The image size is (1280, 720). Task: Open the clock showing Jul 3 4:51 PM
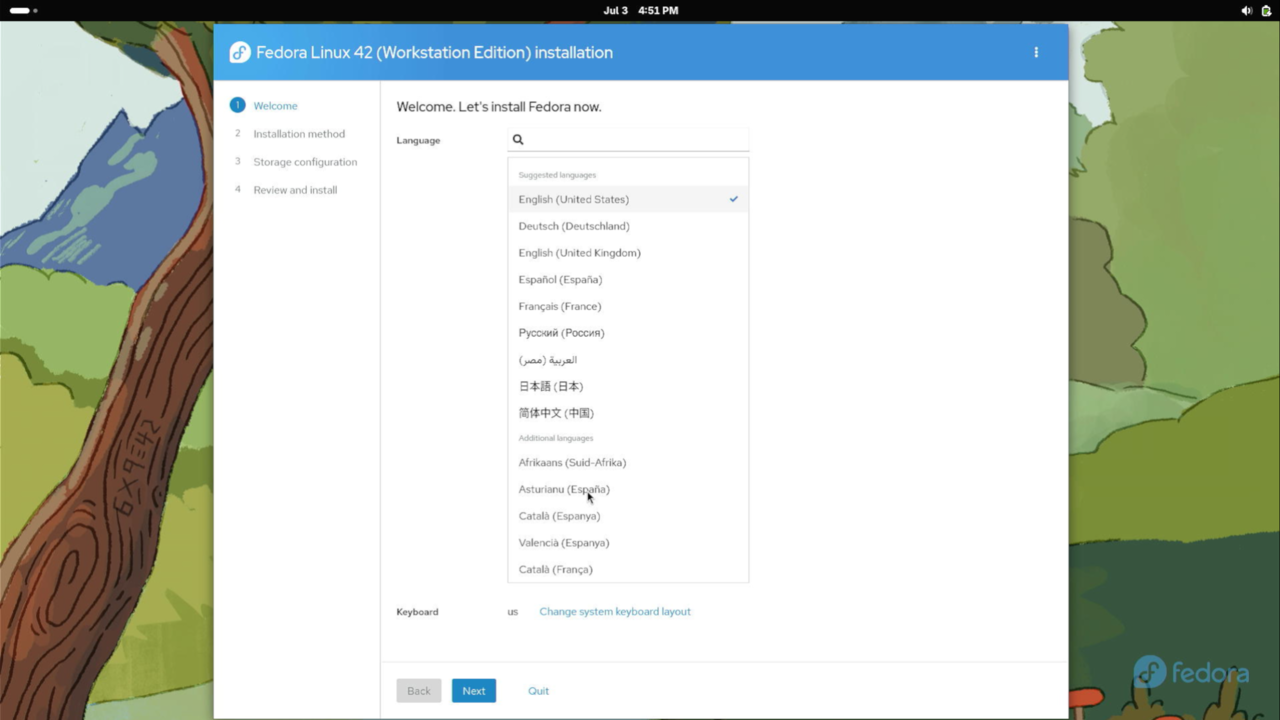(x=641, y=10)
